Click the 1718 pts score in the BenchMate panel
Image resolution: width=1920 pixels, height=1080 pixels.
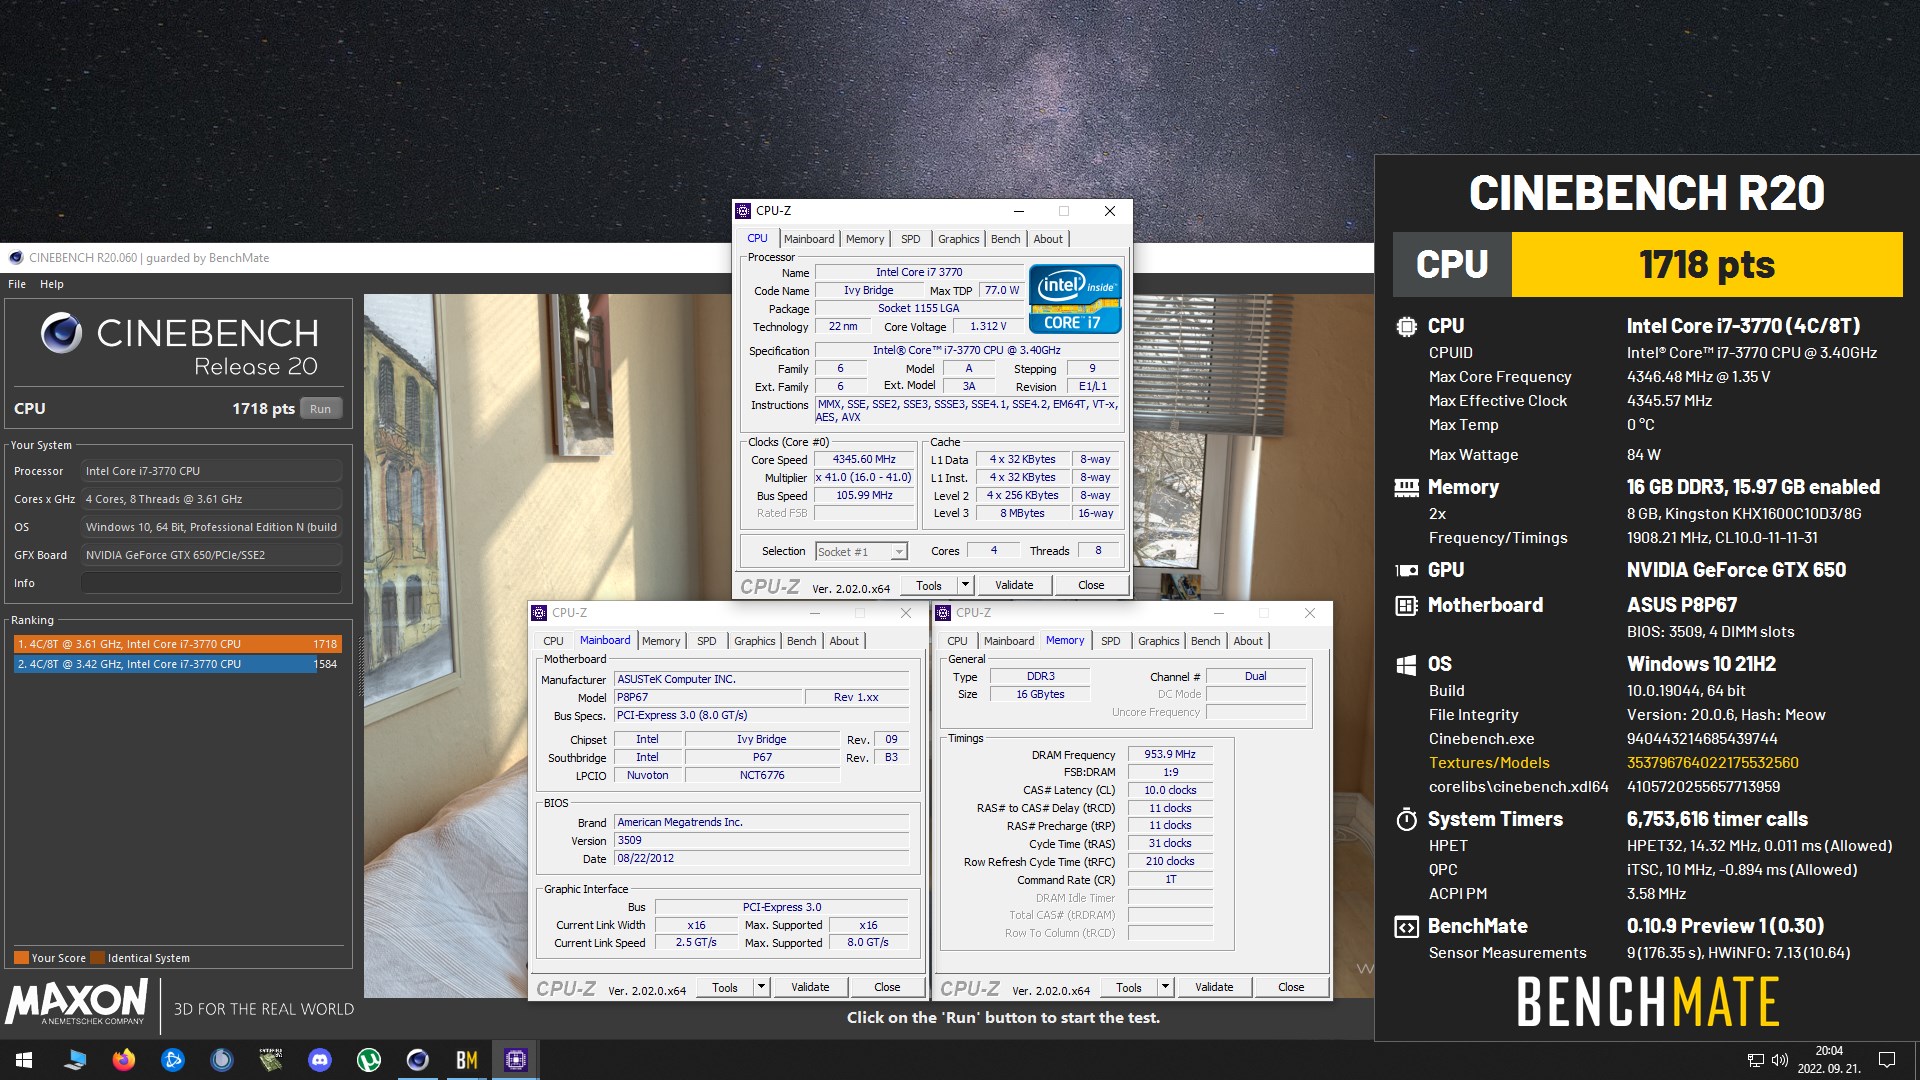tap(1707, 265)
